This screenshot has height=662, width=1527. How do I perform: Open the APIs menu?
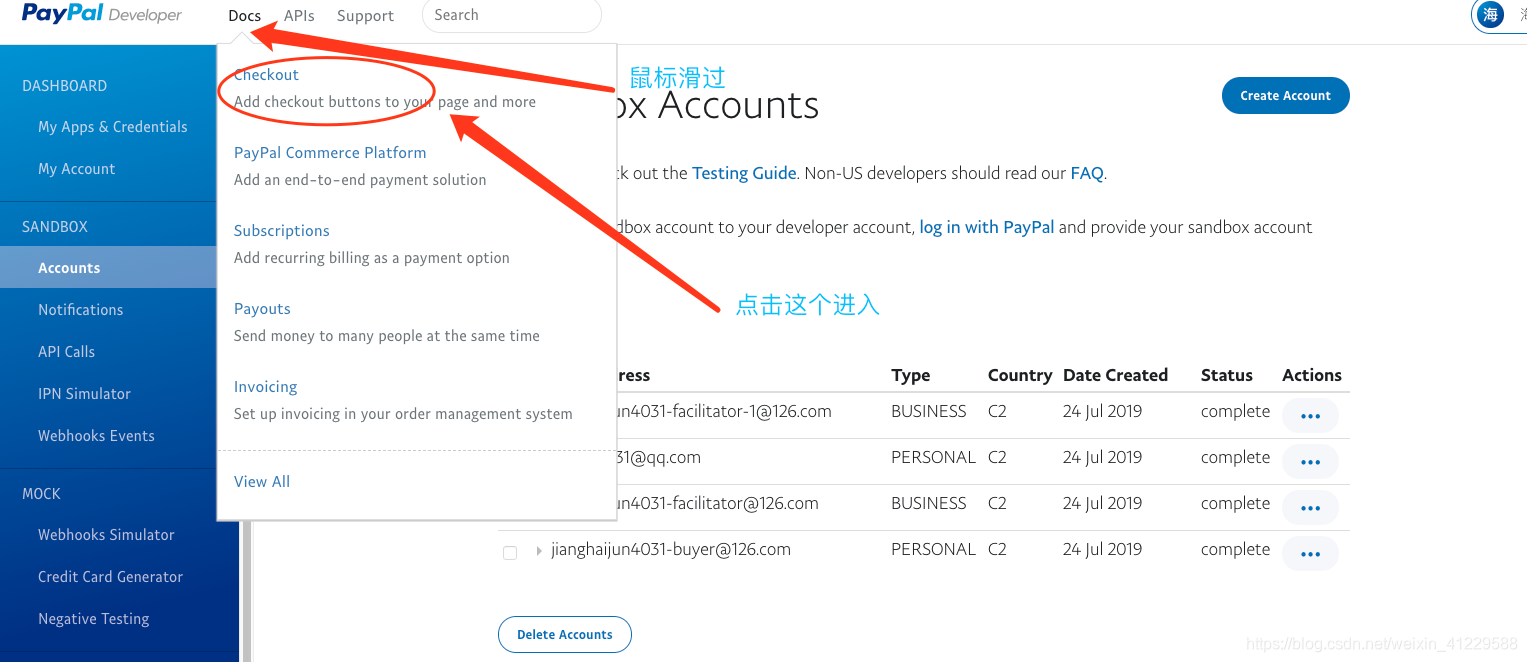[299, 15]
